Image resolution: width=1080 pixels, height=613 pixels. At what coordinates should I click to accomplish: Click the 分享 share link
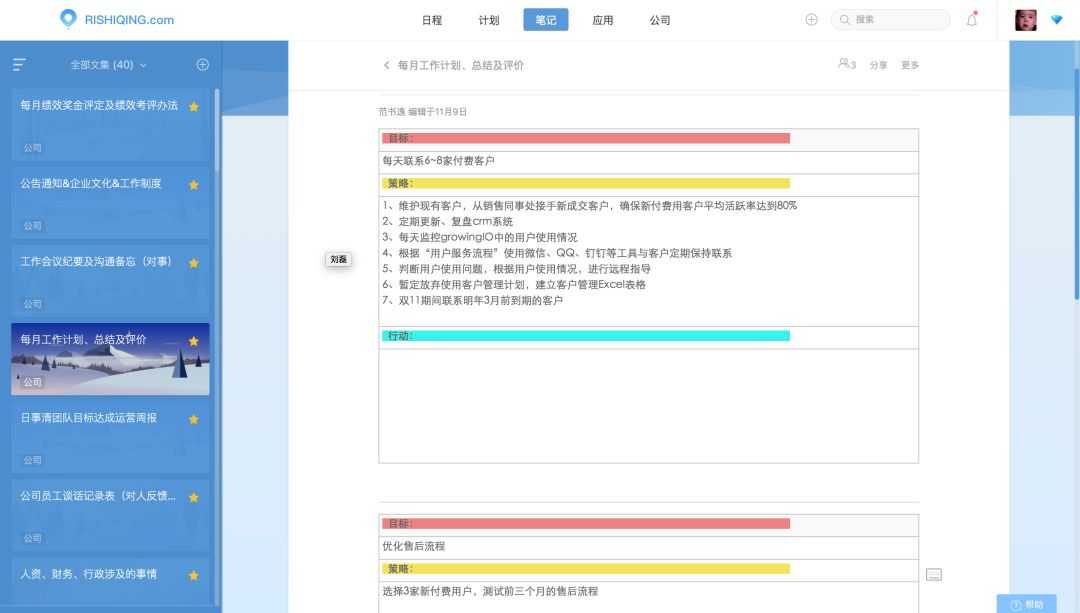pyautogui.click(x=879, y=64)
